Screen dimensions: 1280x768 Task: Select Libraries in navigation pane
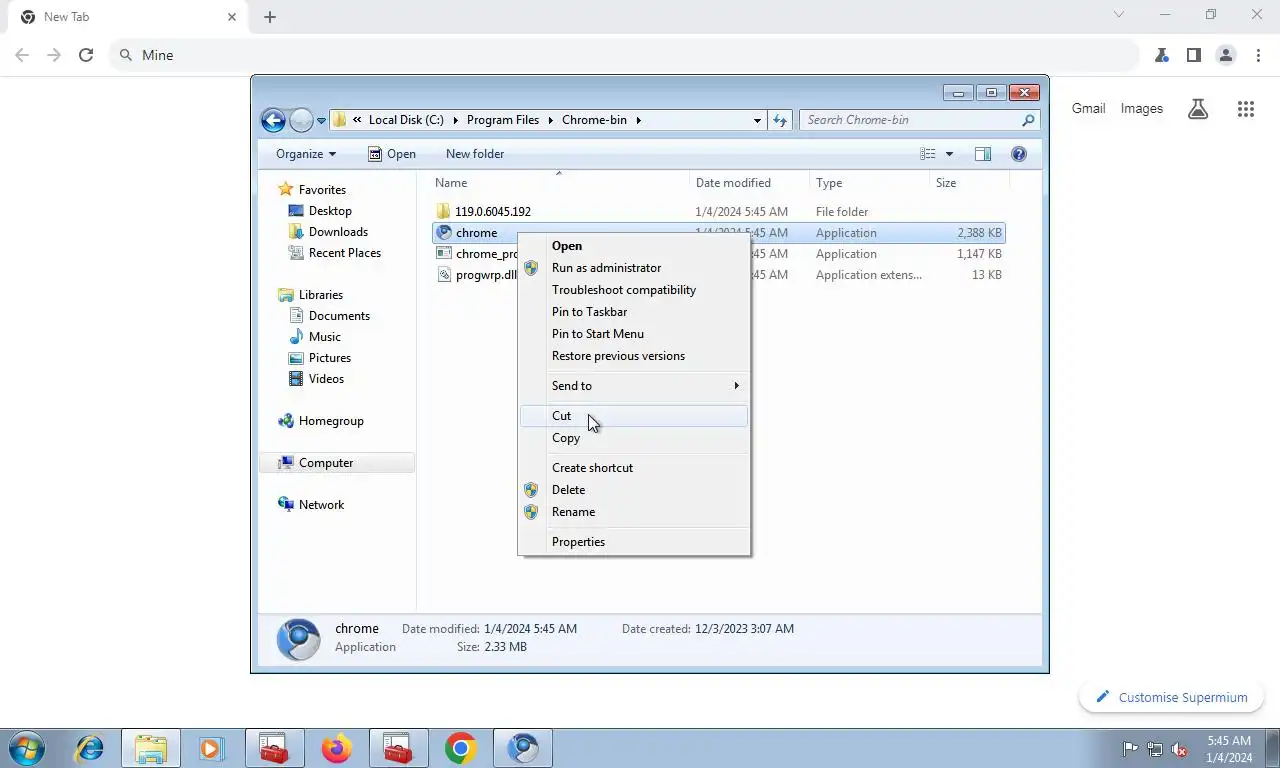tap(320, 295)
